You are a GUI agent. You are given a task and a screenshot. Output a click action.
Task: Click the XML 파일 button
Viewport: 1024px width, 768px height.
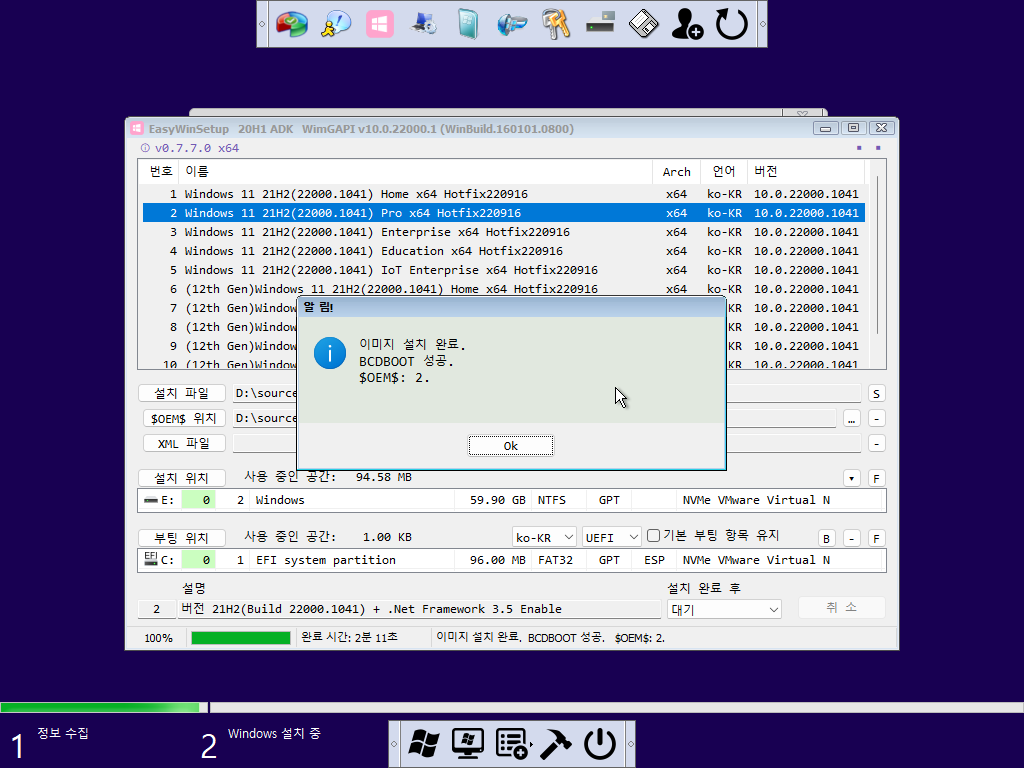coord(184,443)
